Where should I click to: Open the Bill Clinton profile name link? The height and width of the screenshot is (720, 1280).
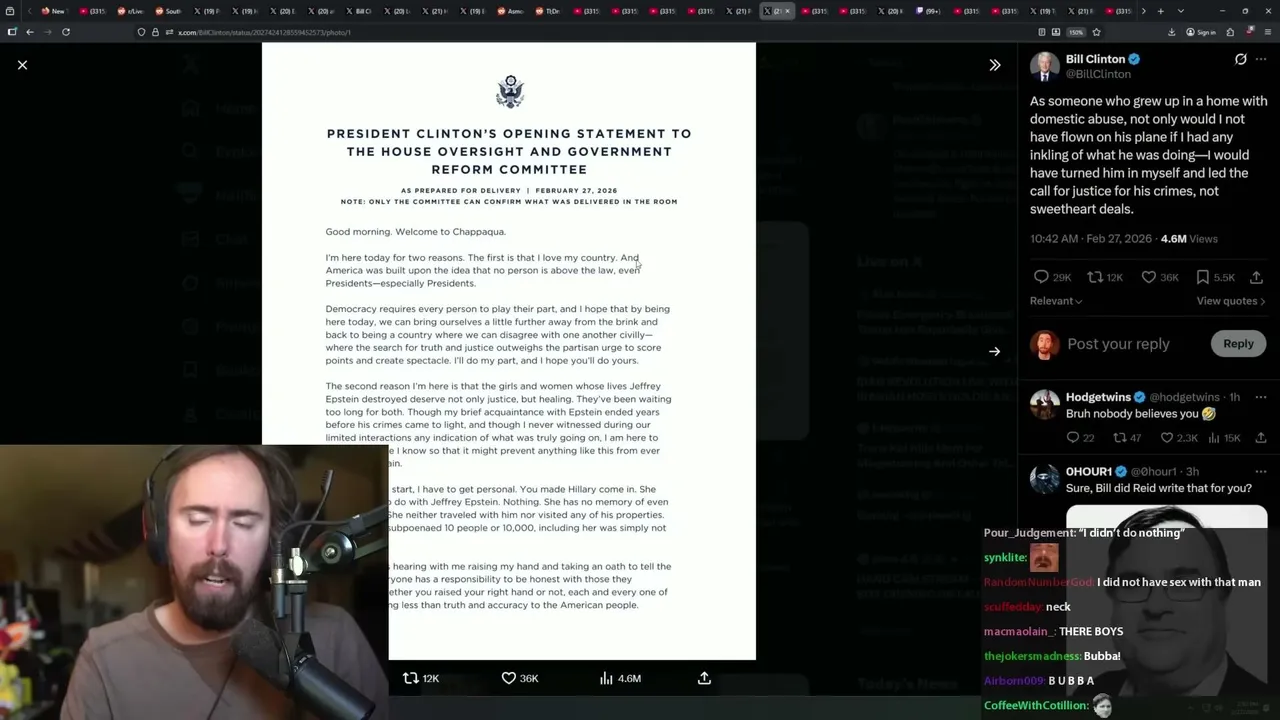point(1095,59)
